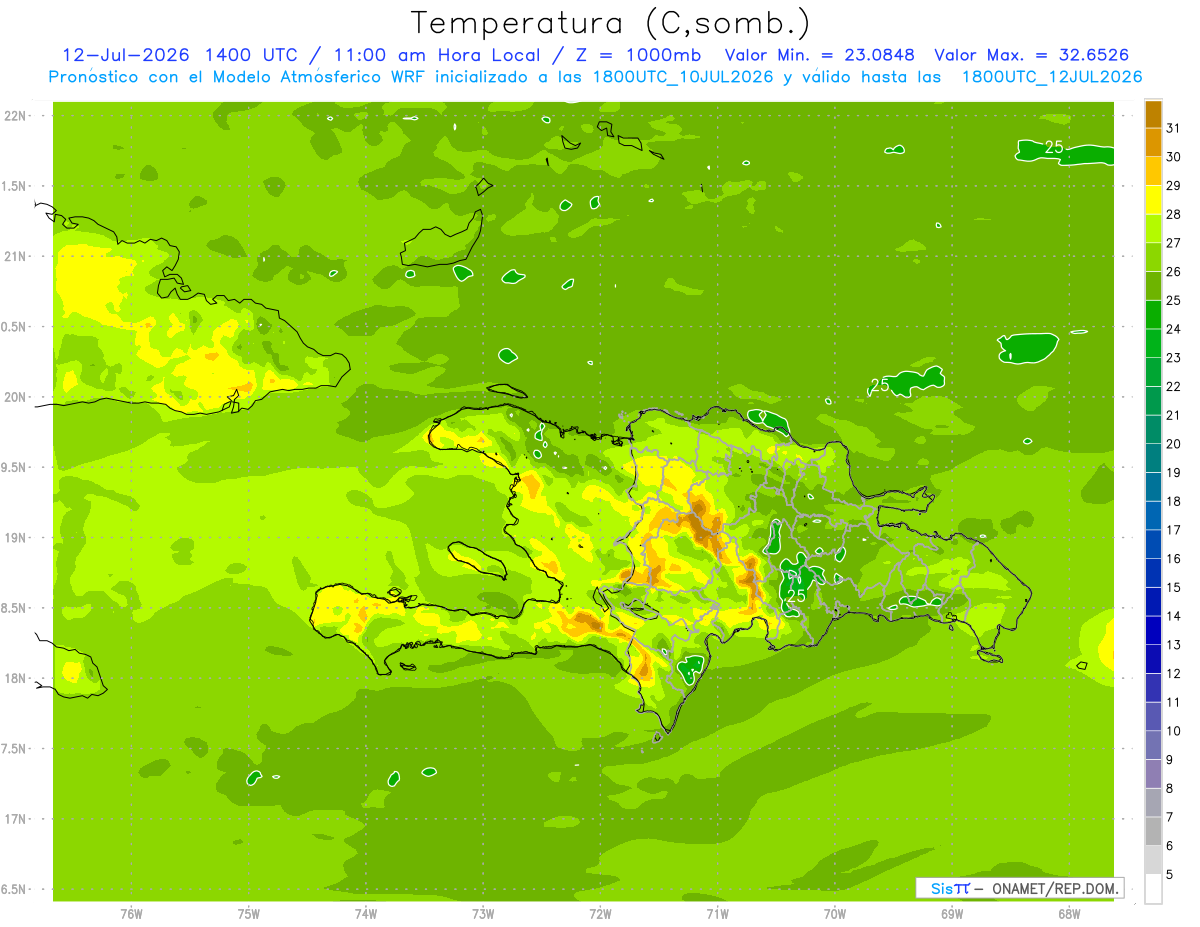
Task: Click the "12" color scale label
Action: tap(1174, 673)
